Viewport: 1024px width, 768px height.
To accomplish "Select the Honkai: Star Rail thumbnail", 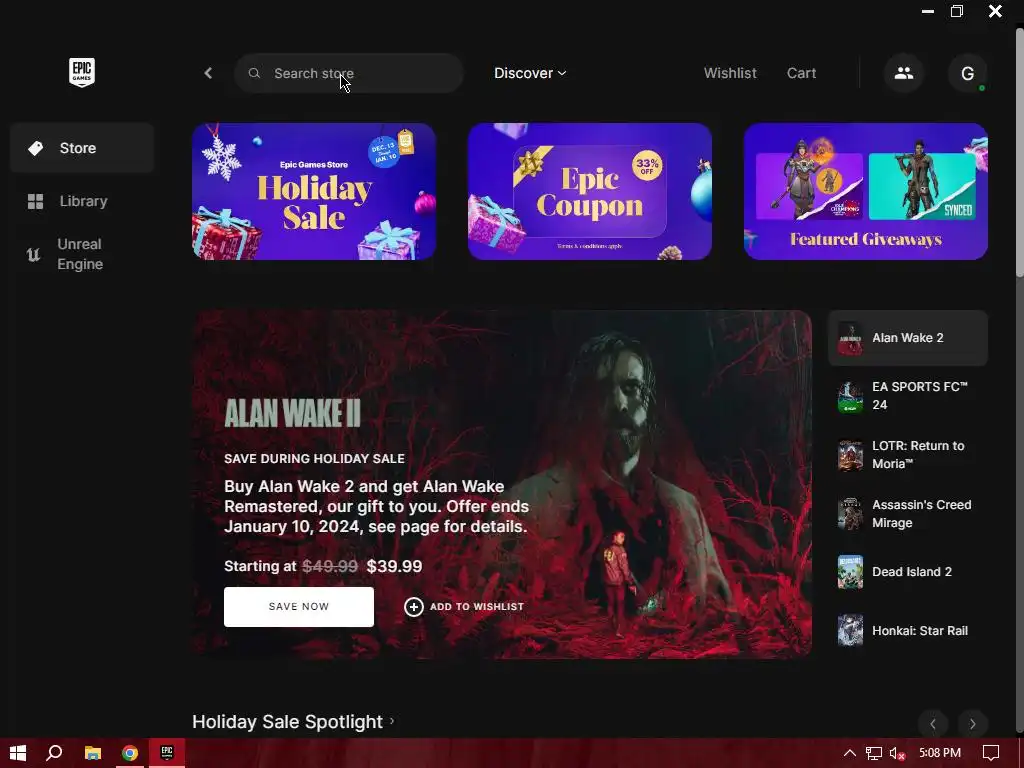I will click(850, 631).
